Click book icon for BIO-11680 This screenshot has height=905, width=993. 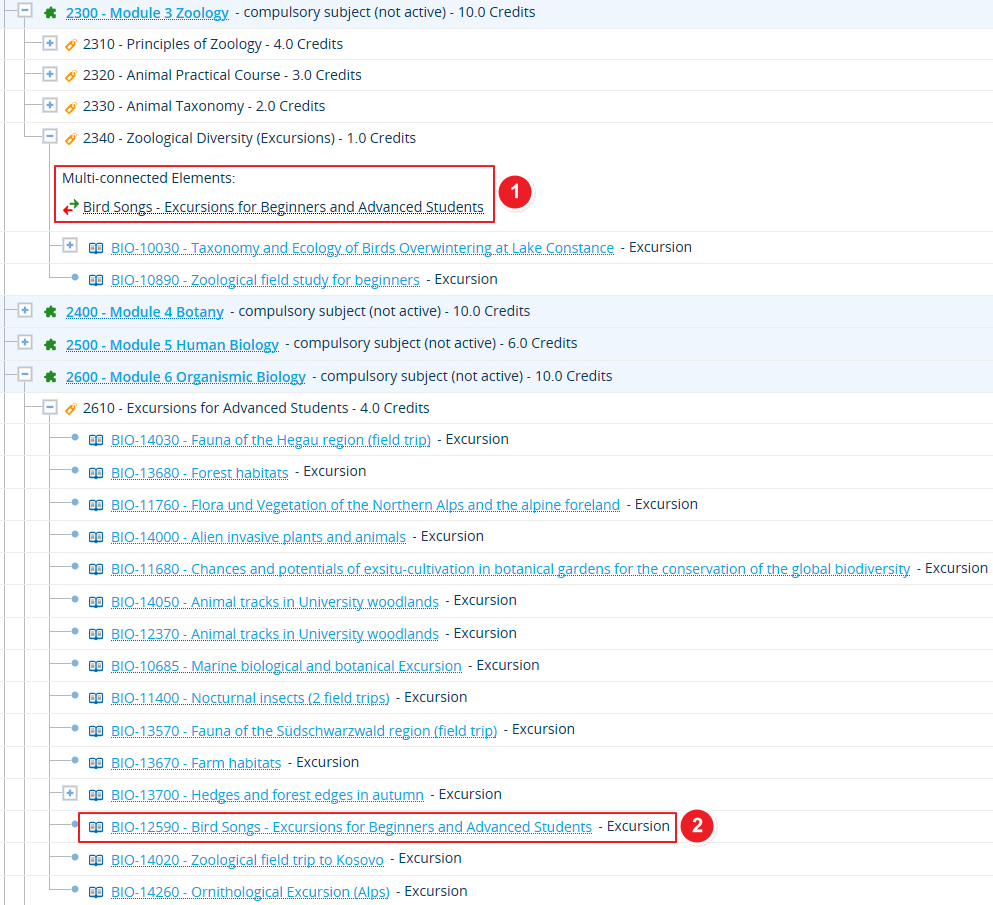tap(96, 569)
